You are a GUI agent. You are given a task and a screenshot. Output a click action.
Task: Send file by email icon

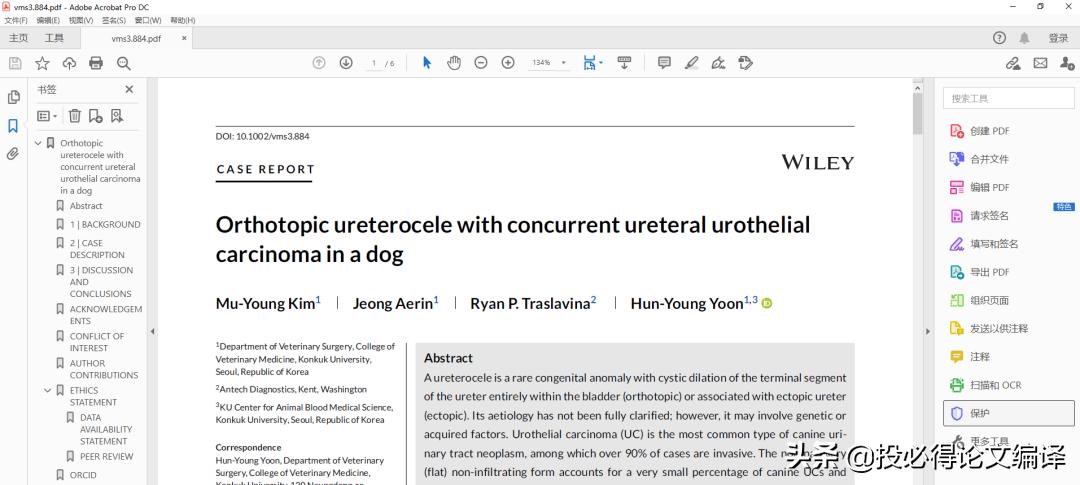pos(1040,63)
